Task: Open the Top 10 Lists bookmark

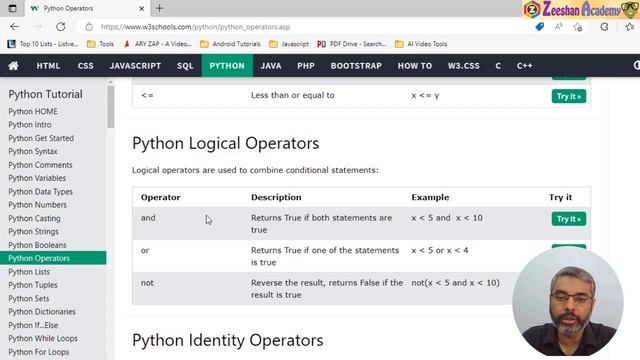Action: pos(43,44)
